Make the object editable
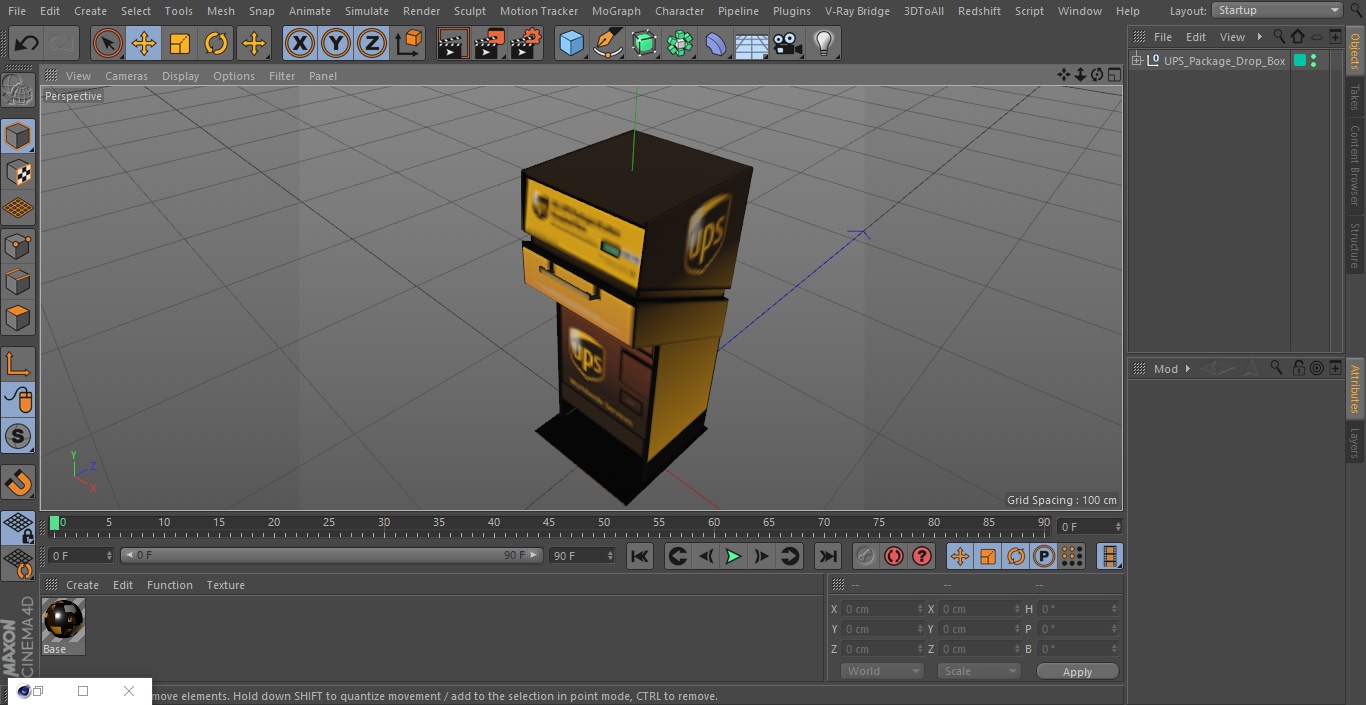Image resolution: width=1366 pixels, height=705 pixels. click(x=18, y=90)
